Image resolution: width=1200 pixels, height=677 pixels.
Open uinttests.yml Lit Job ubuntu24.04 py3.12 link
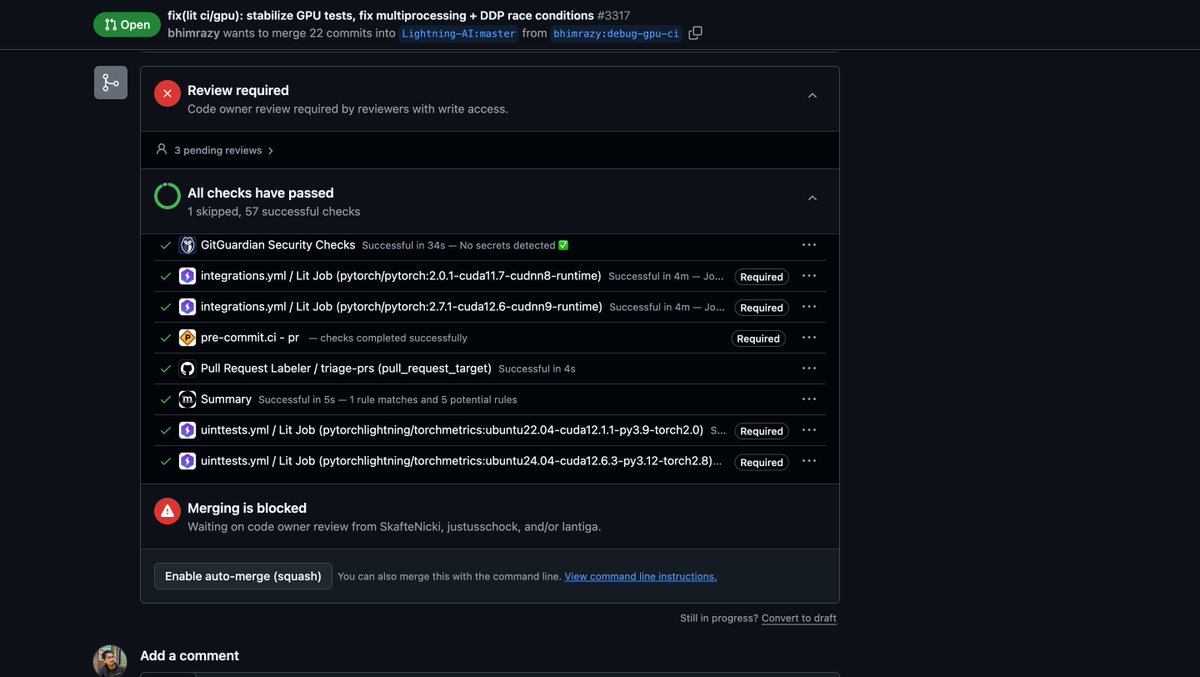461,462
